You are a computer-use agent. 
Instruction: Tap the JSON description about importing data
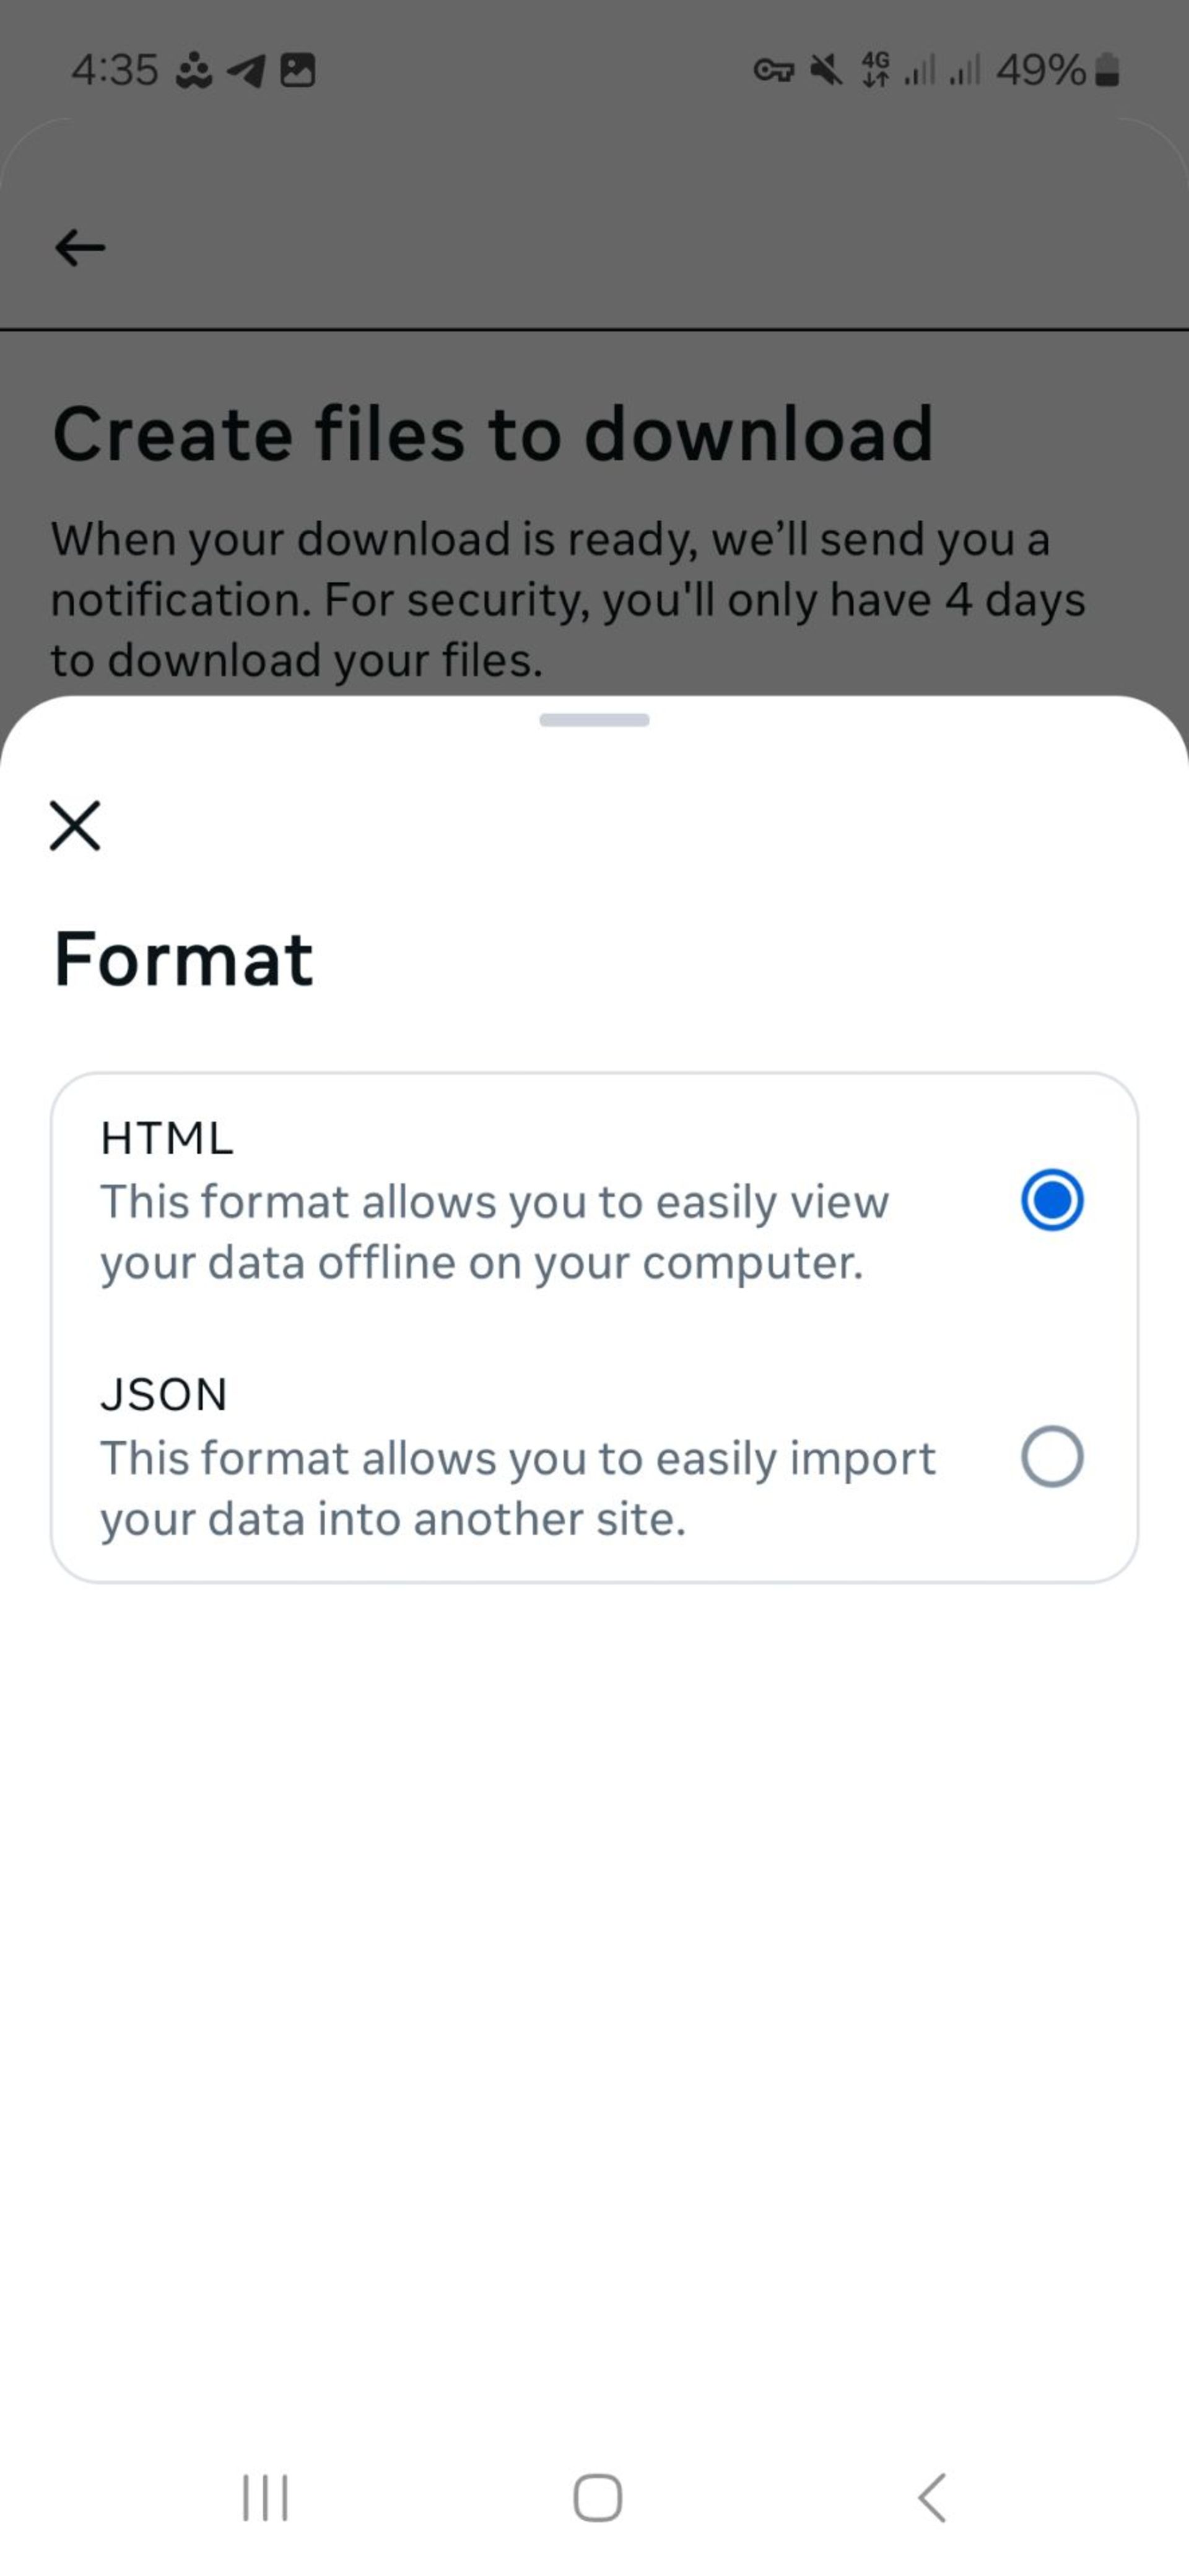tap(518, 1489)
